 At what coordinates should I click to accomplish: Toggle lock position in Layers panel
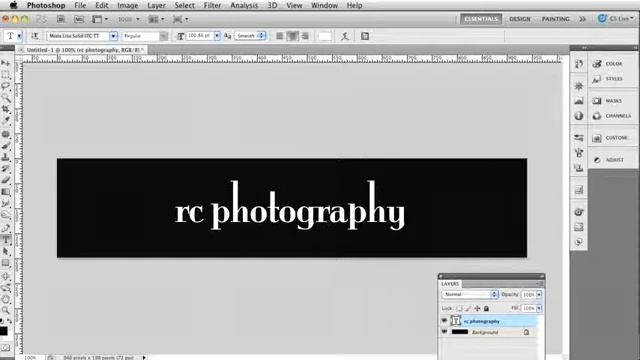click(477, 309)
